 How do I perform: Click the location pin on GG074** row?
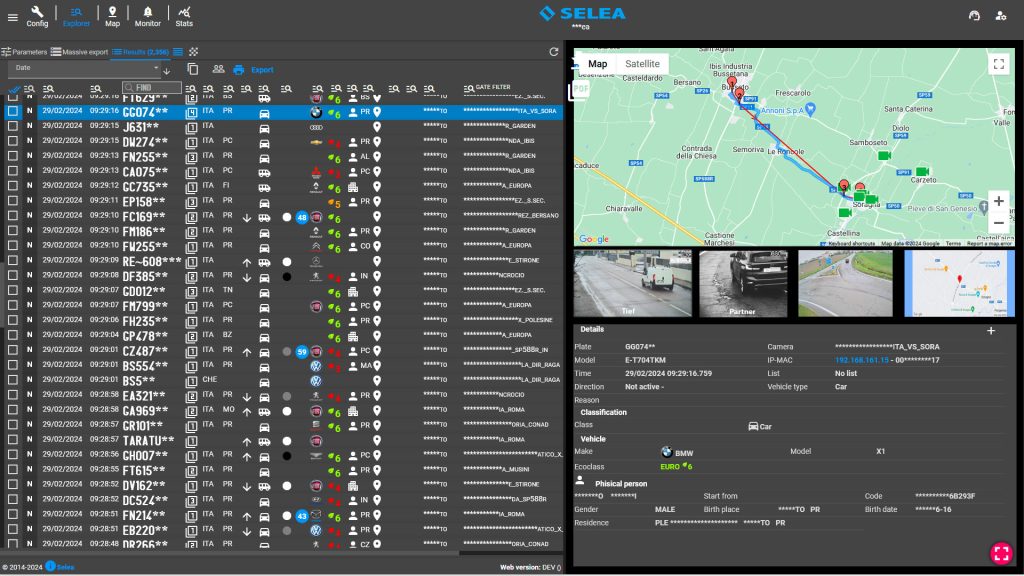[x=377, y=112]
